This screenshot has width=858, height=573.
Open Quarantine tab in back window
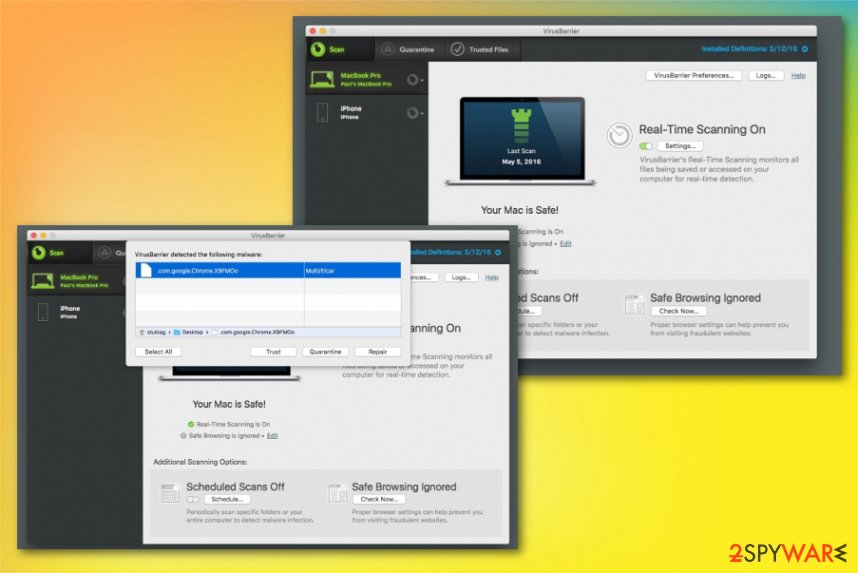(410, 49)
